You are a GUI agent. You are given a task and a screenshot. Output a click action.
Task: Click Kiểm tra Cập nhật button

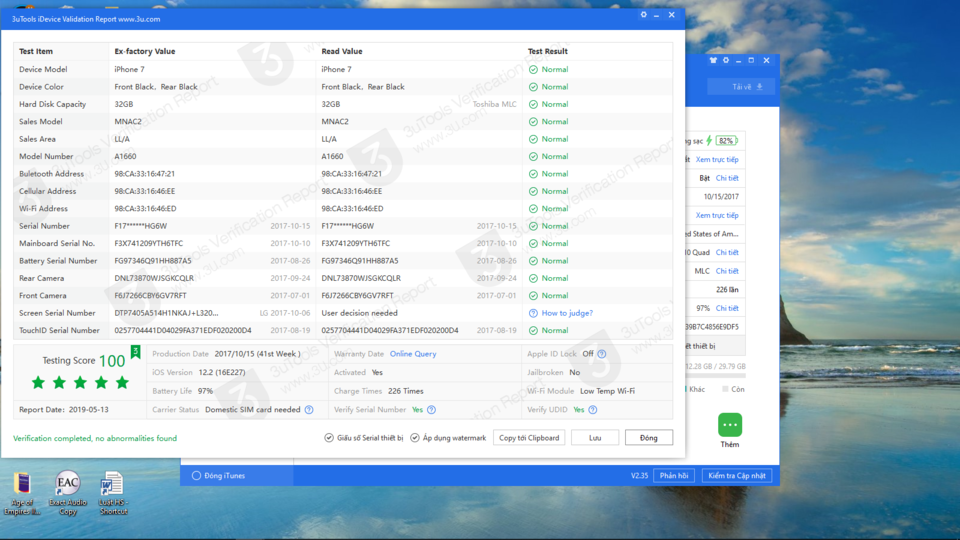coord(737,476)
